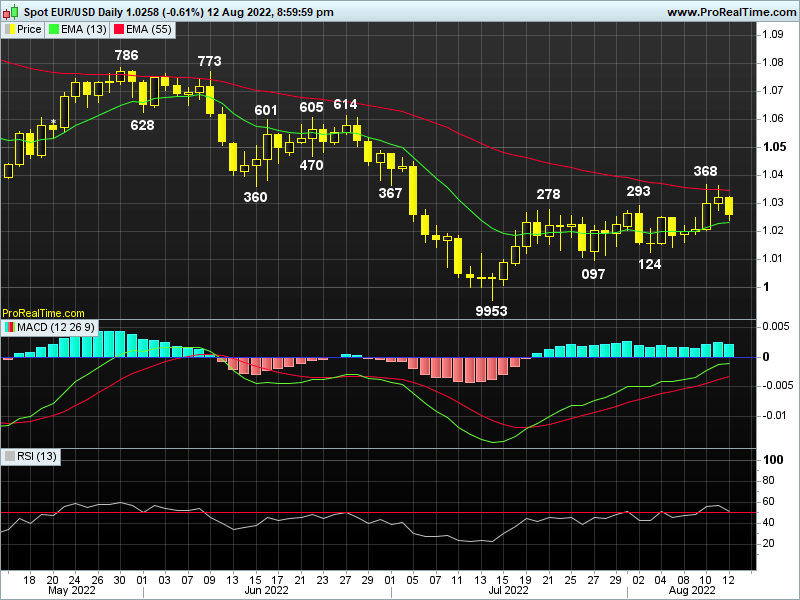Open the MACD (12 26 9) panel label

53,325
